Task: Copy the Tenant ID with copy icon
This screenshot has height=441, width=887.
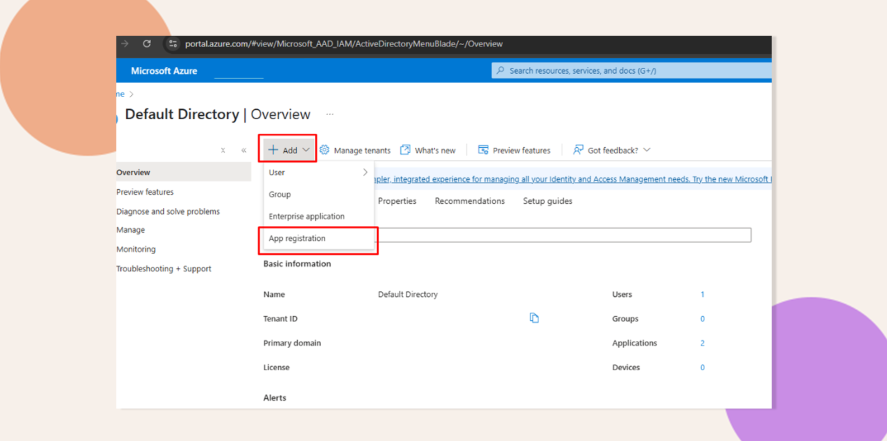Action: click(534, 318)
